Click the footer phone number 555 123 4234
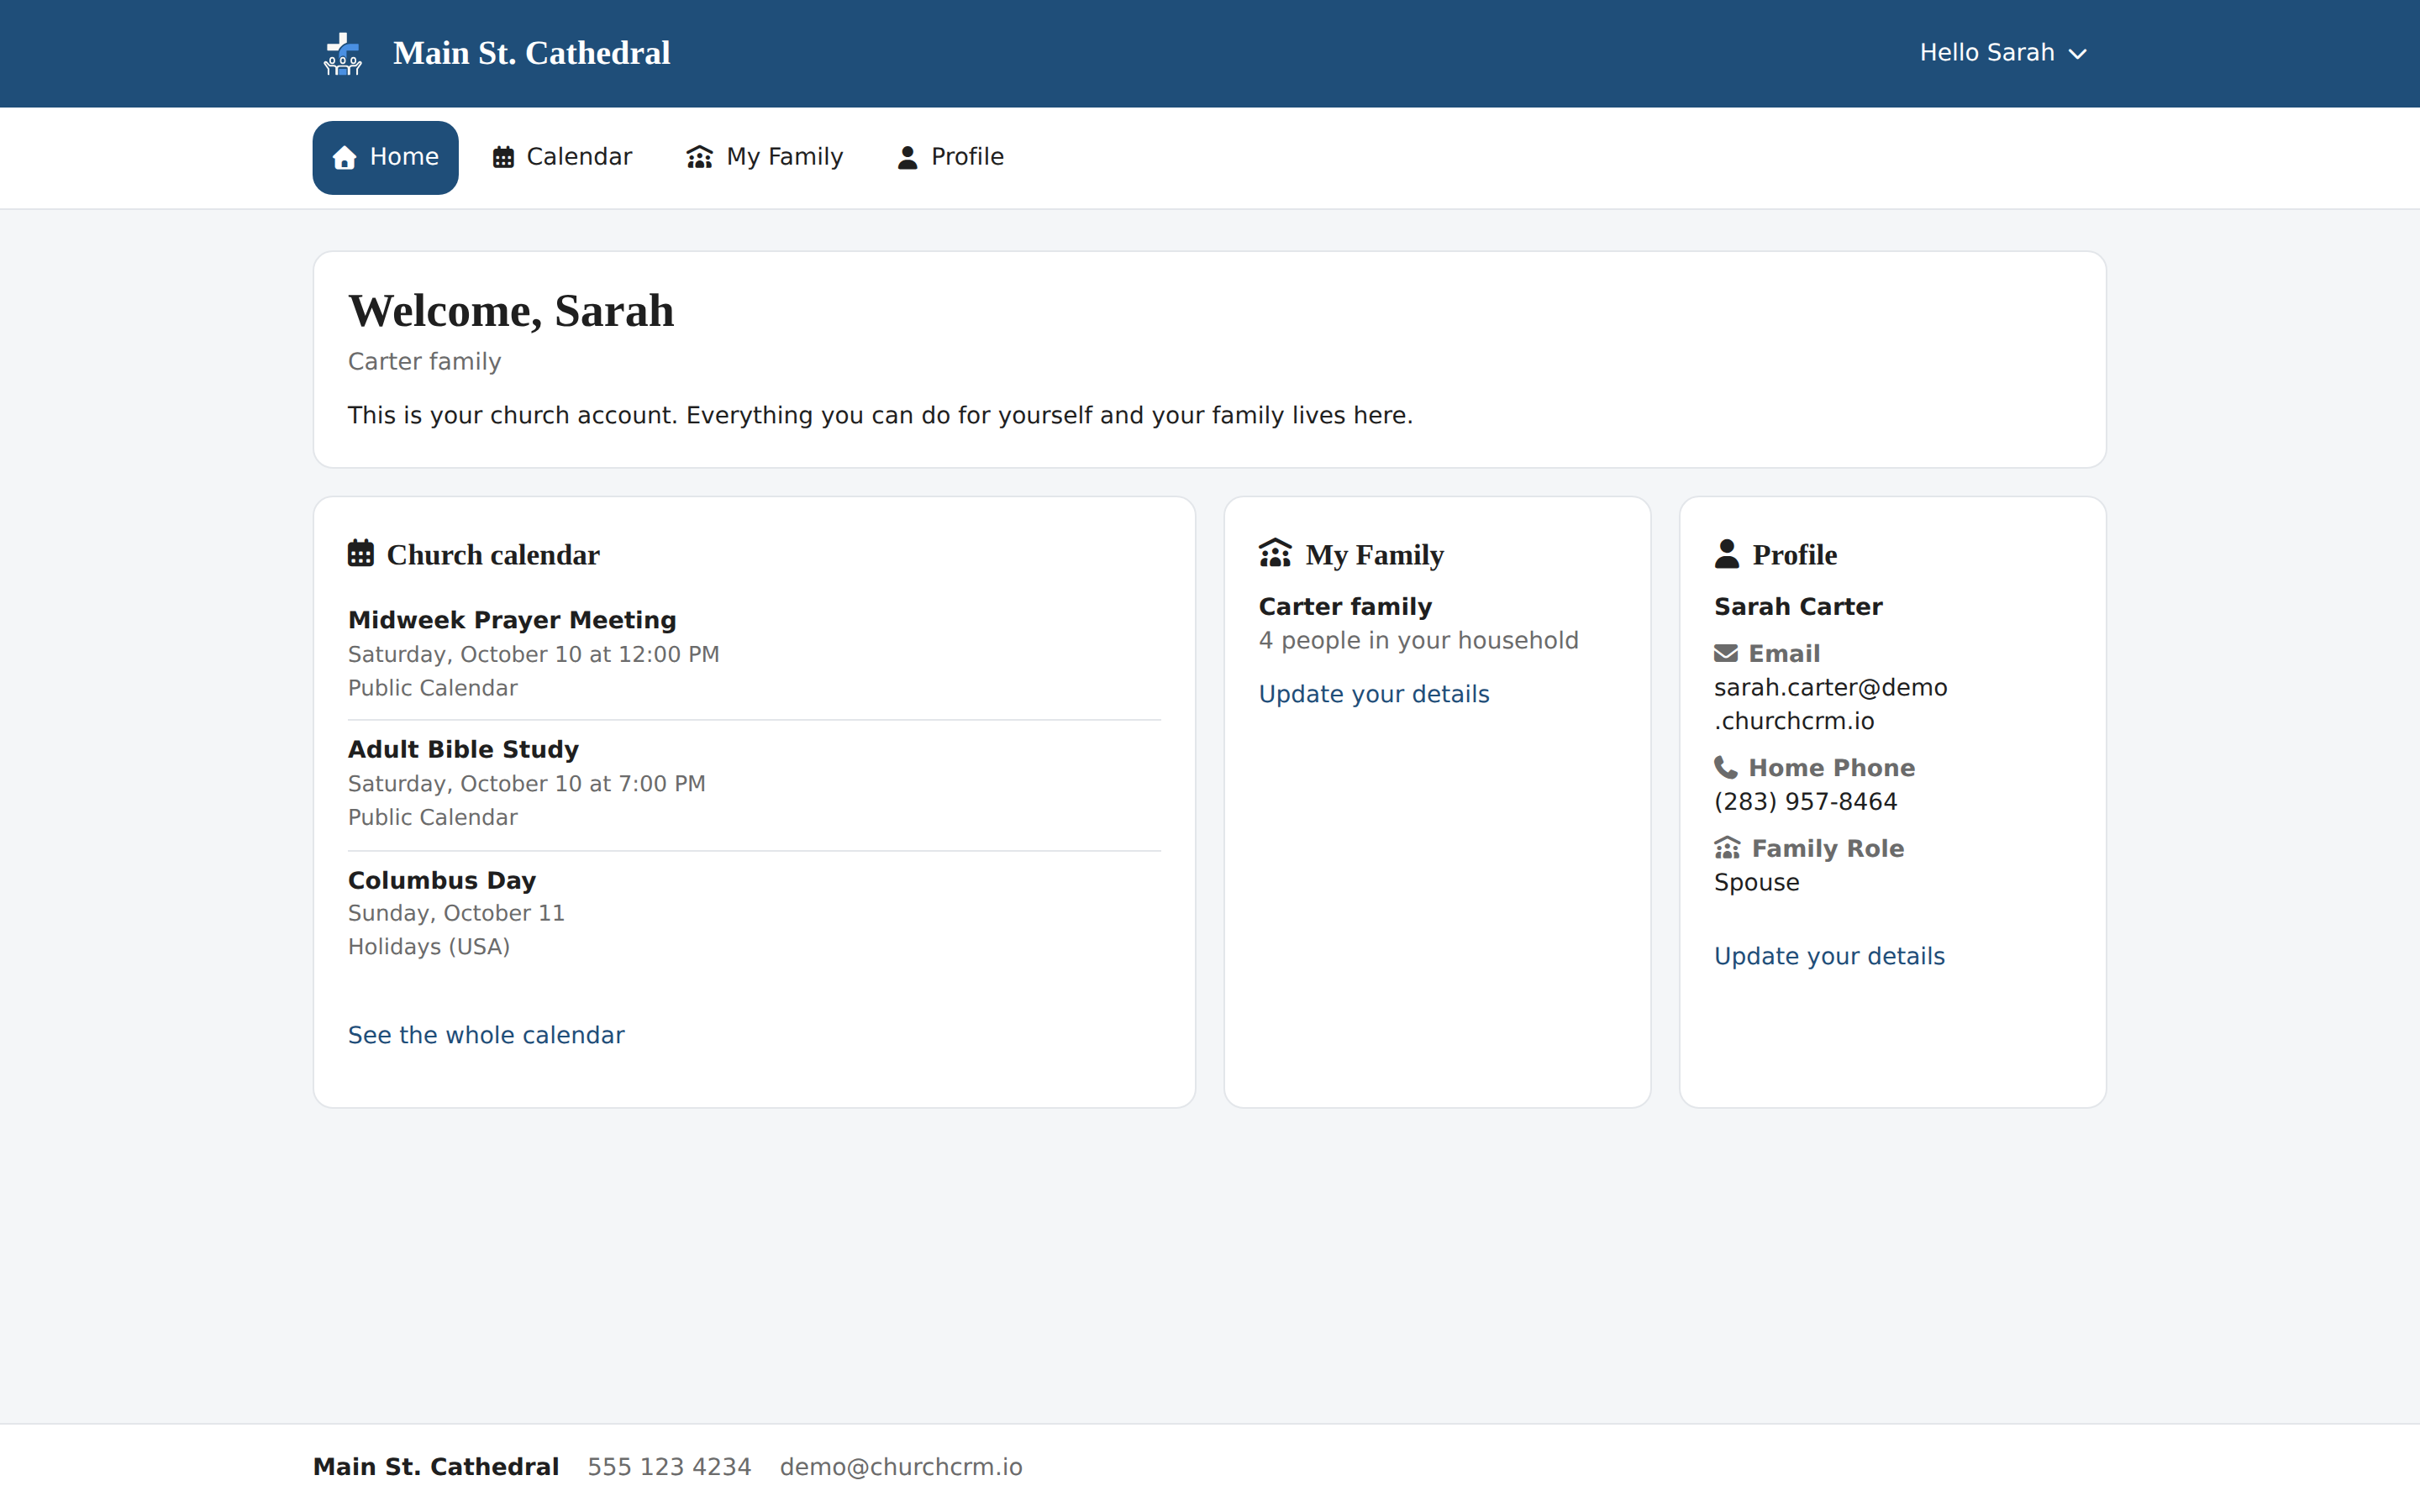The width and height of the screenshot is (2420, 1512). pos(669,1467)
